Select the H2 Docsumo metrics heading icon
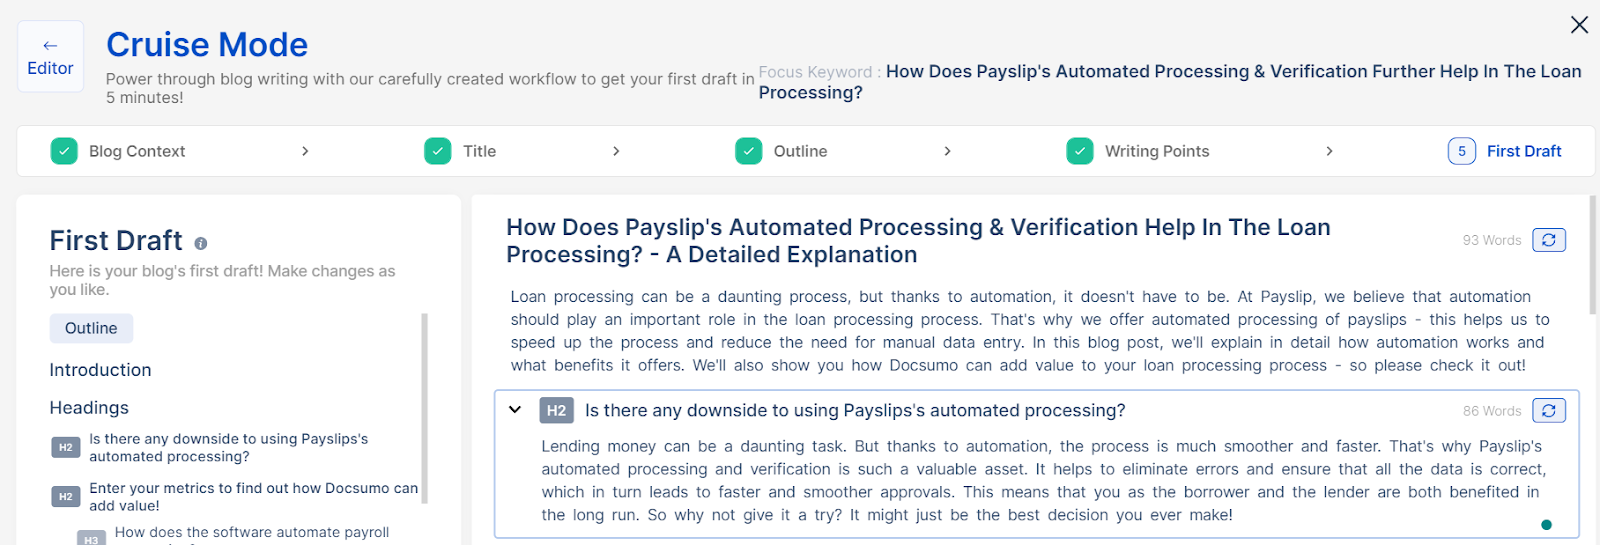The height and width of the screenshot is (545, 1600). [x=66, y=496]
